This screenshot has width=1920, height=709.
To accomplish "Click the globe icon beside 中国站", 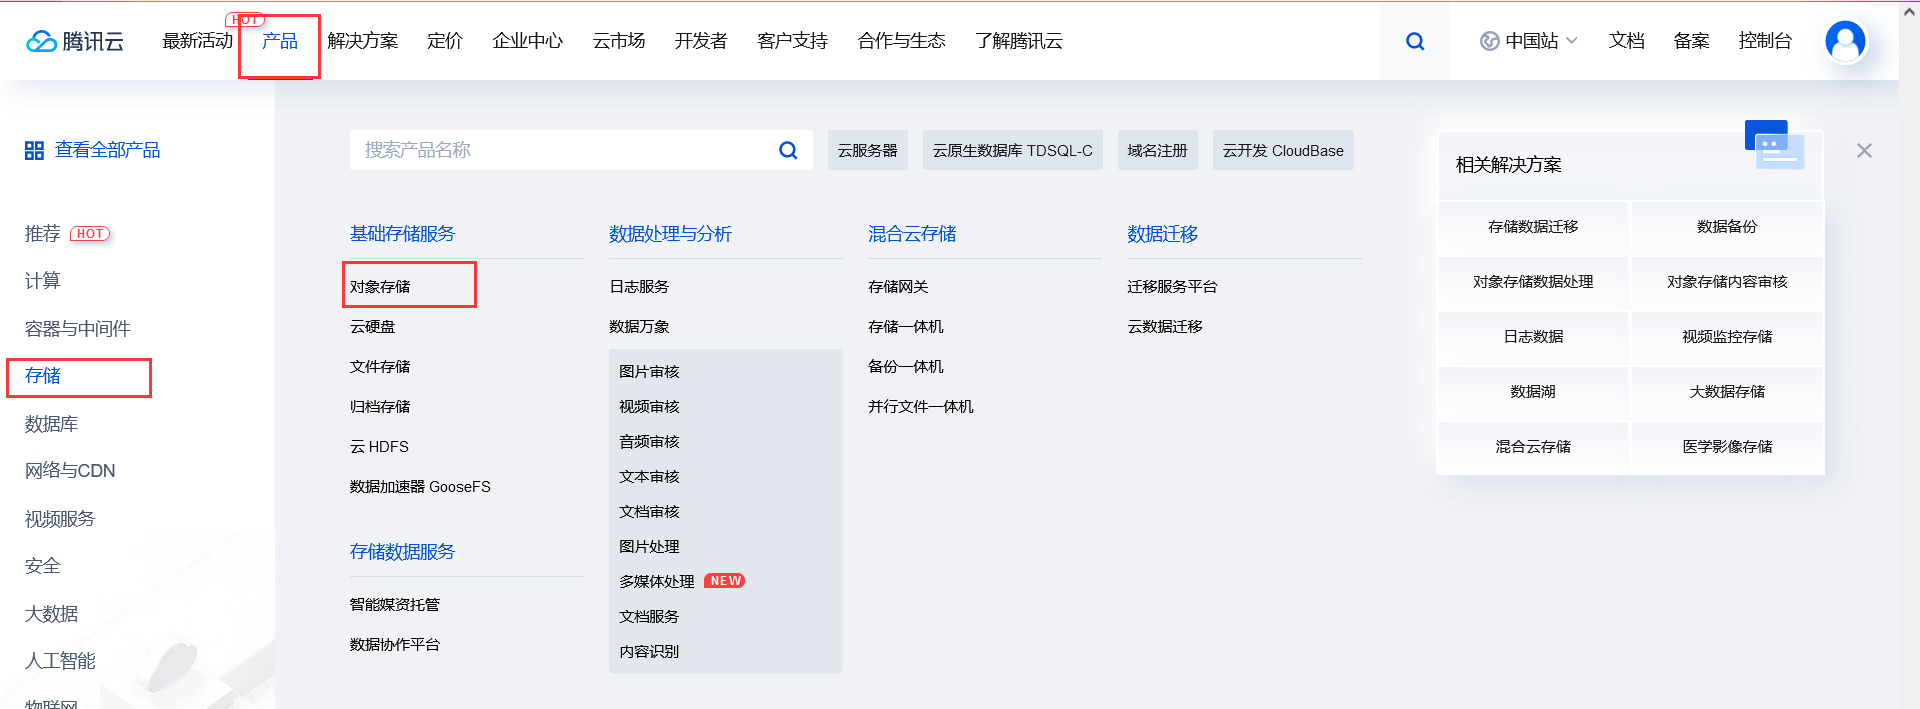I will tap(1489, 41).
